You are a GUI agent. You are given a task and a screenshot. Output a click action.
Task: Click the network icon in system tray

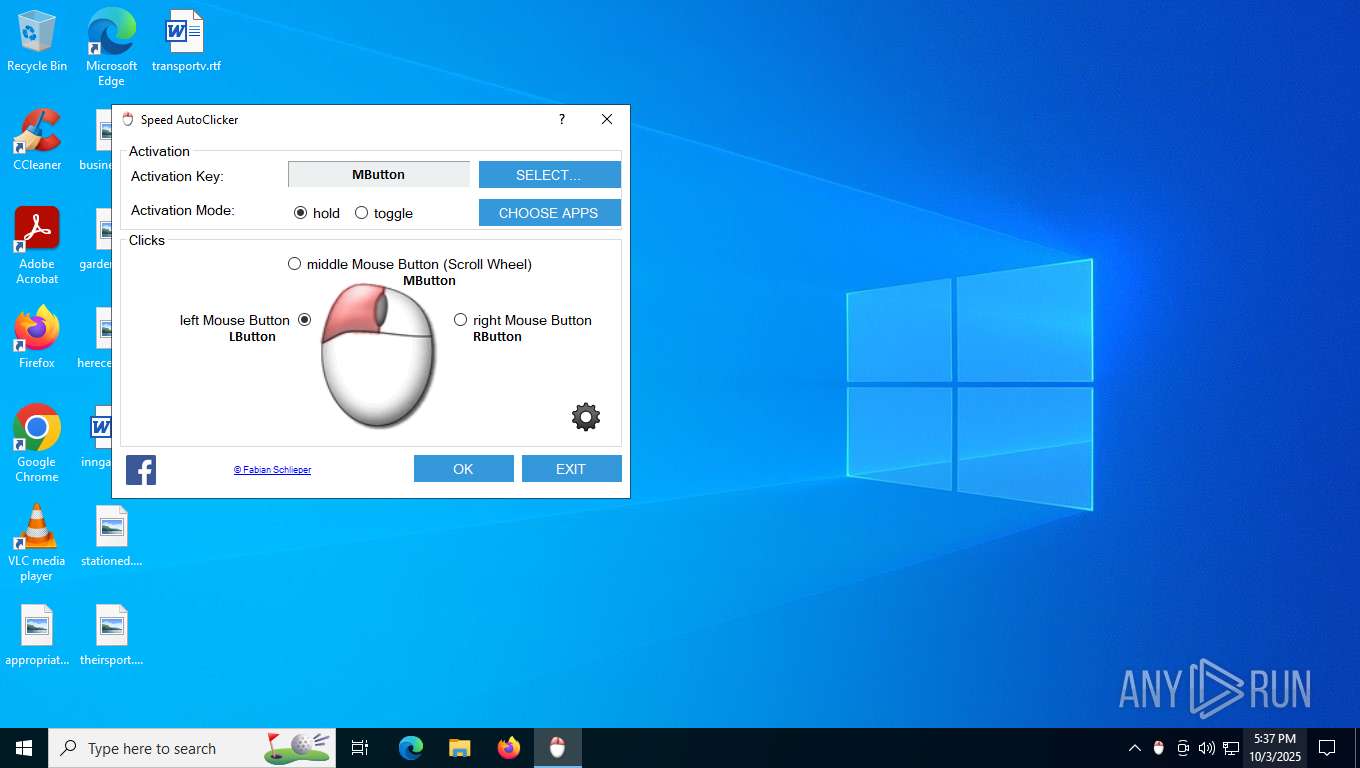pyautogui.click(x=1231, y=748)
